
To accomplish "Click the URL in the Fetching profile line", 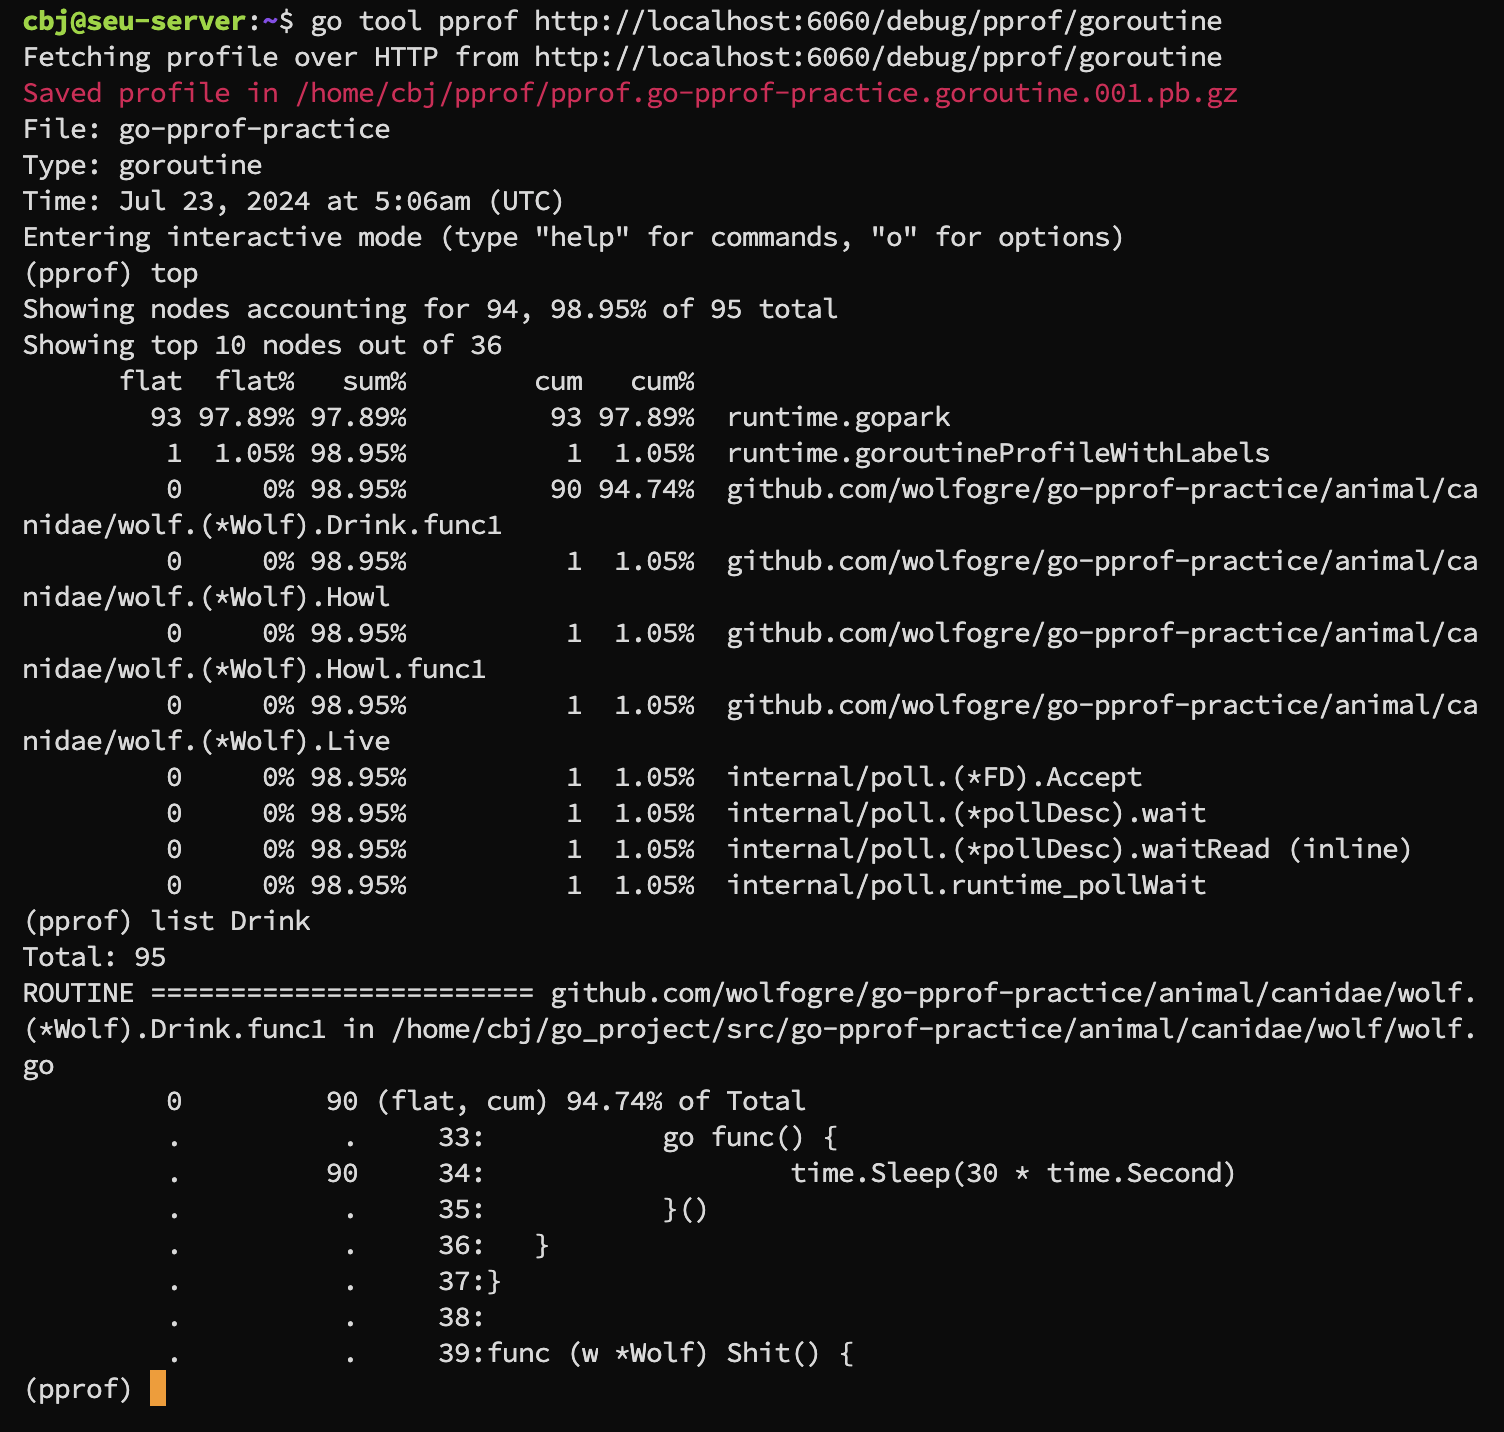I will point(877,57).
